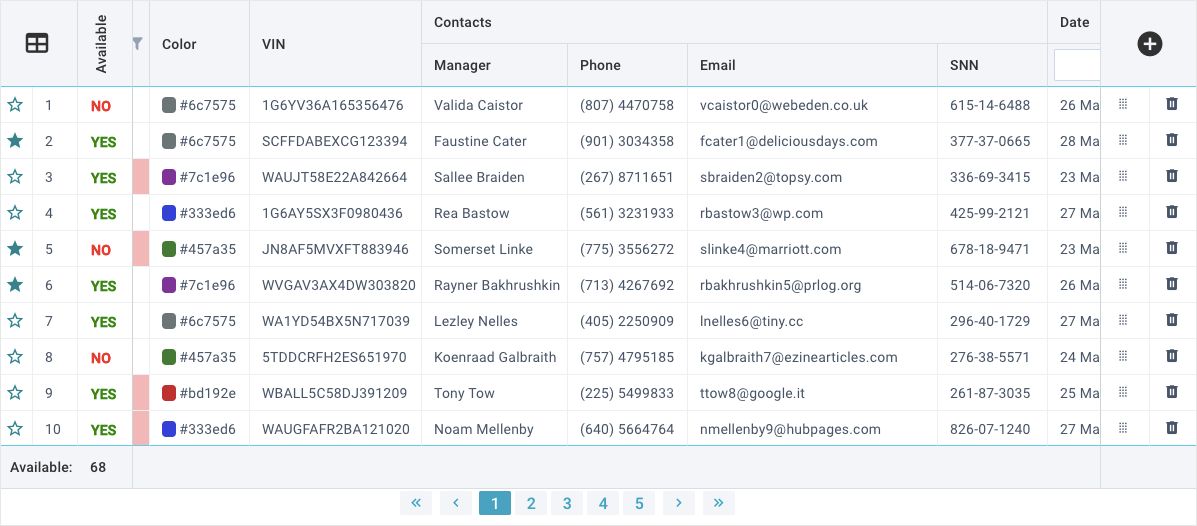Switch to page 5

click(639, 503)
